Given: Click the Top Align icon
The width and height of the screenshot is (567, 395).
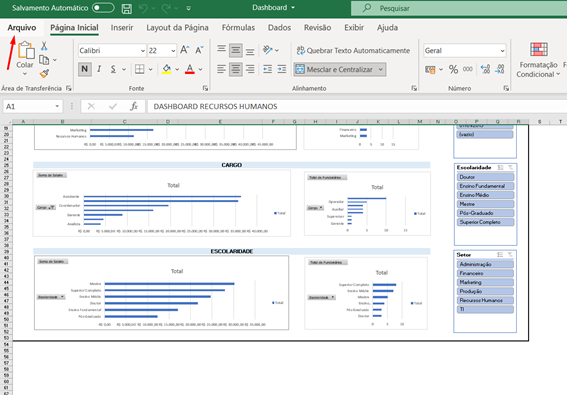Looking at the screenshot, I should pyautogui.click(x=221, y=50).
